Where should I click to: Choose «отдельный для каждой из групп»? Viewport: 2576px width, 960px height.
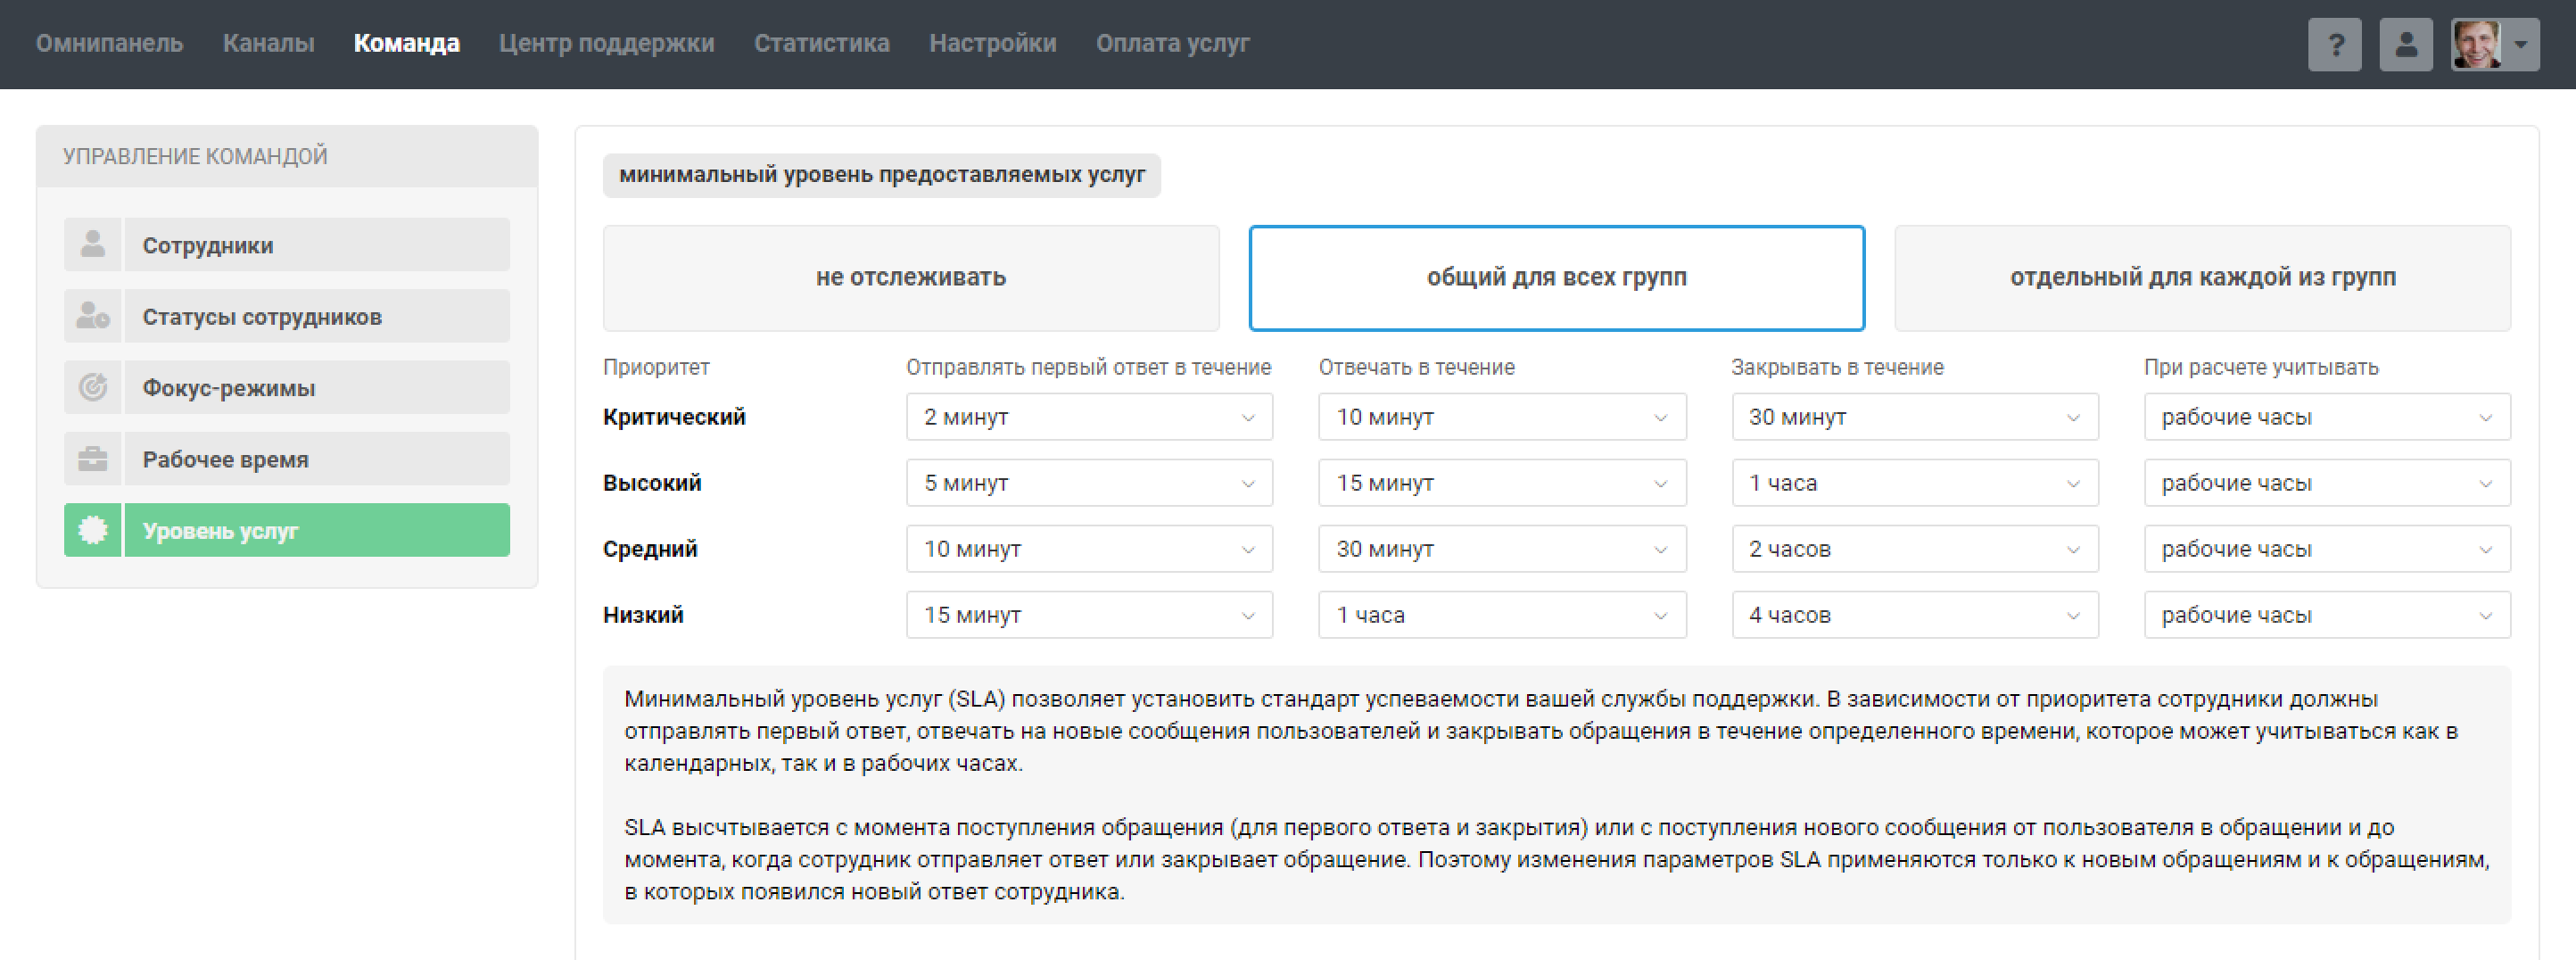(2201, 278)
